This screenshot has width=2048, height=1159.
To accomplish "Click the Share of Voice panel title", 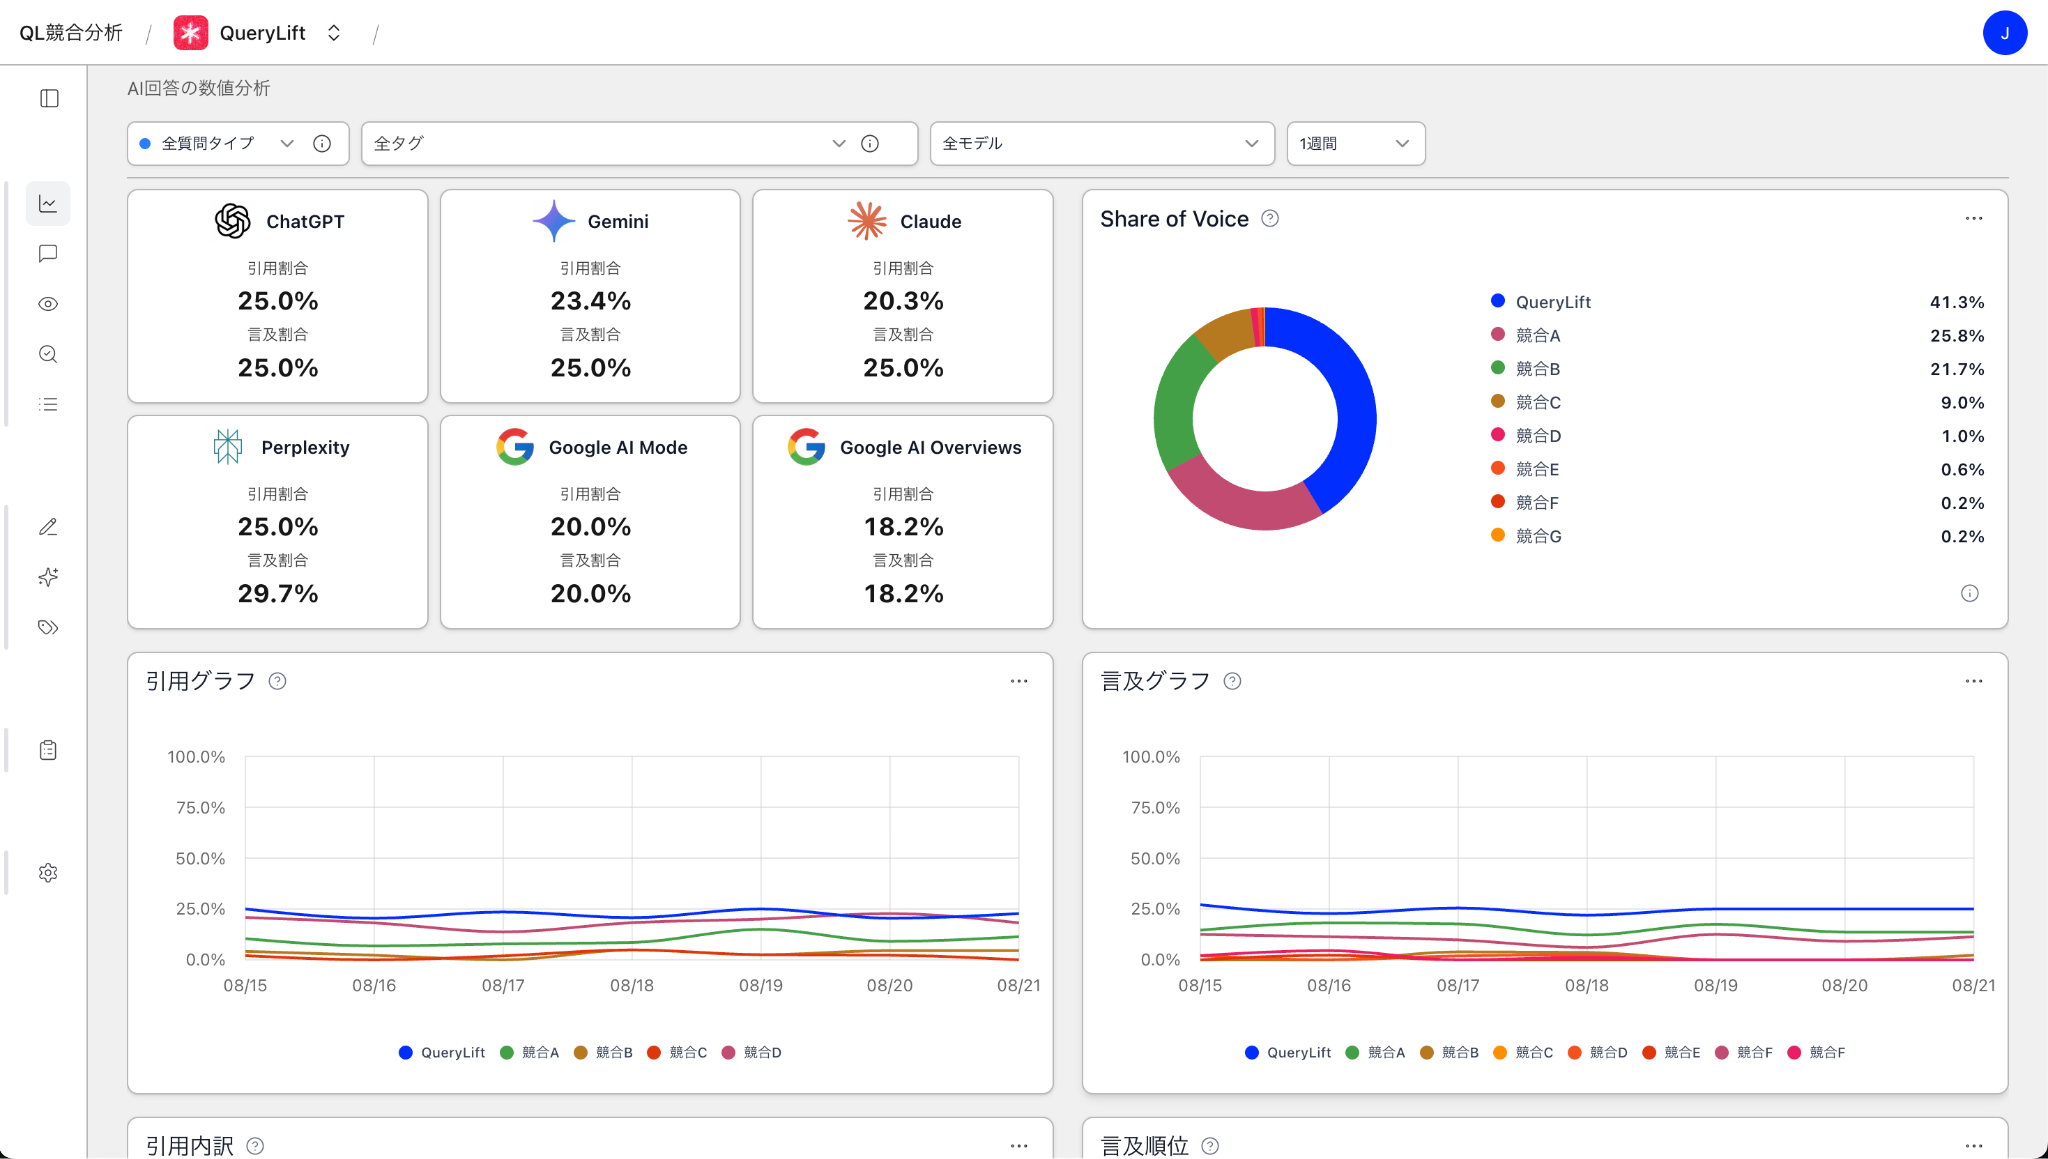I will [1175, 219].
